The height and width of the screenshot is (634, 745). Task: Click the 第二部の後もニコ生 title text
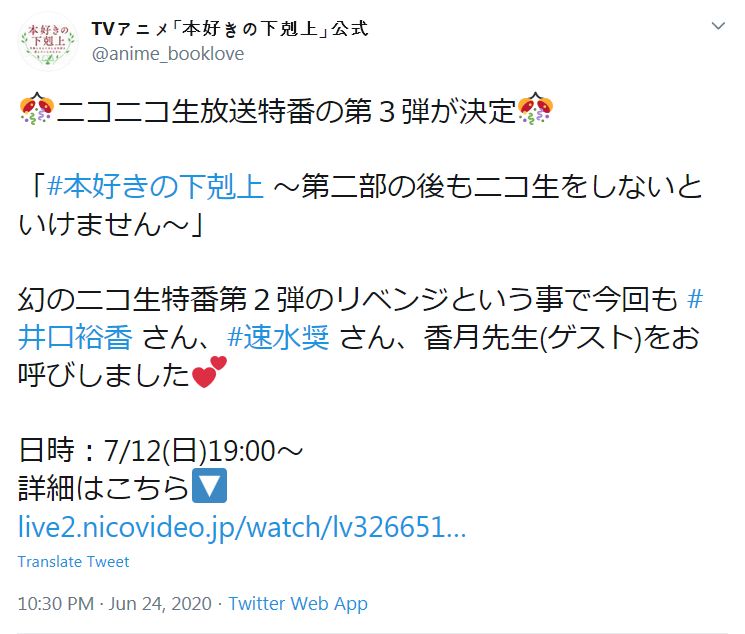tap(430, 186)
